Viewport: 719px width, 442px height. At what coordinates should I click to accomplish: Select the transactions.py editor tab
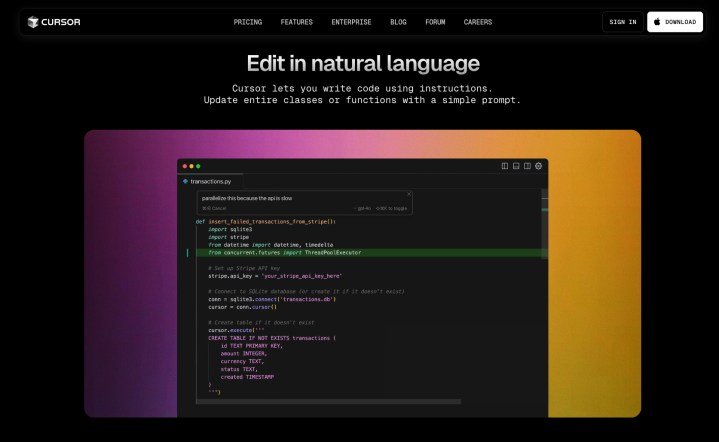[x=210, y=182]
